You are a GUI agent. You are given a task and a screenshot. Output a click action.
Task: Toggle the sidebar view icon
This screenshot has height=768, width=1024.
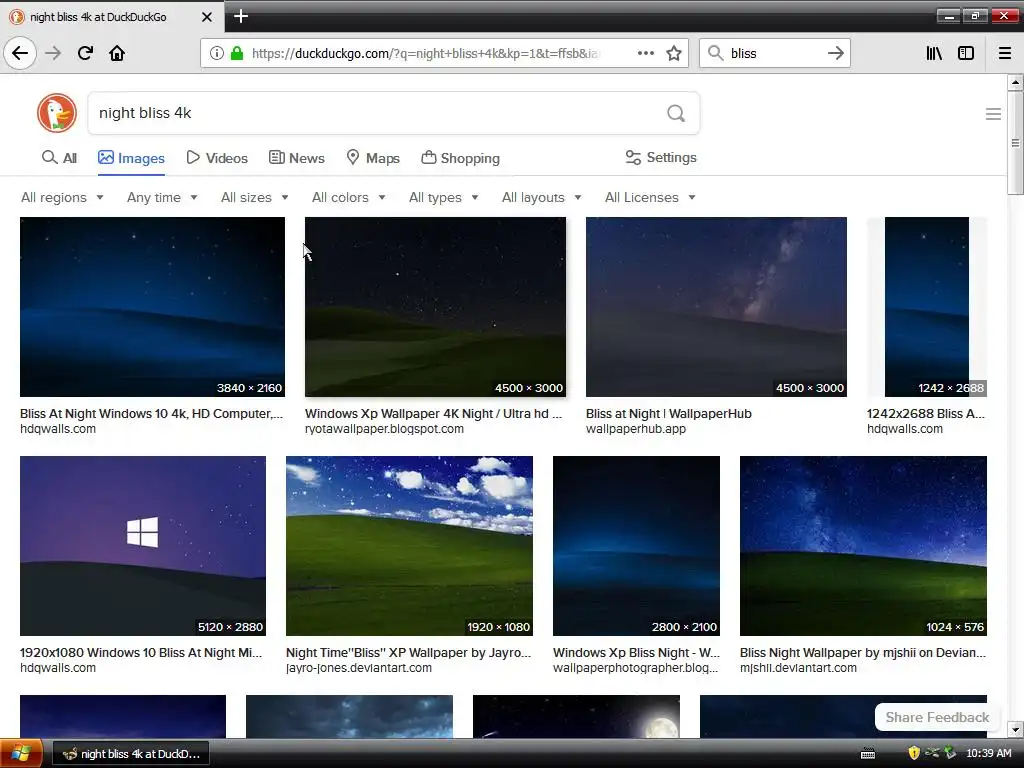click(966, 53)
